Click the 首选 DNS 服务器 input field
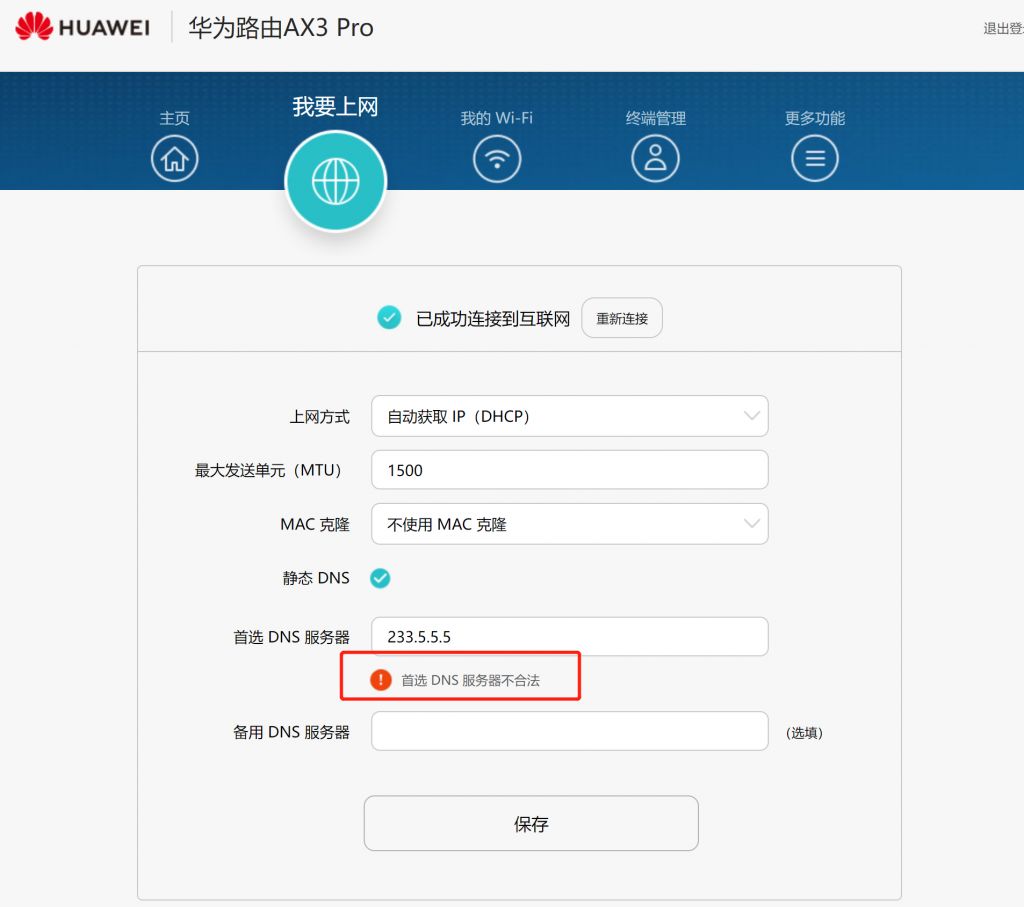This screenshot has width=1024, height=907. click(x=569, y=636)
